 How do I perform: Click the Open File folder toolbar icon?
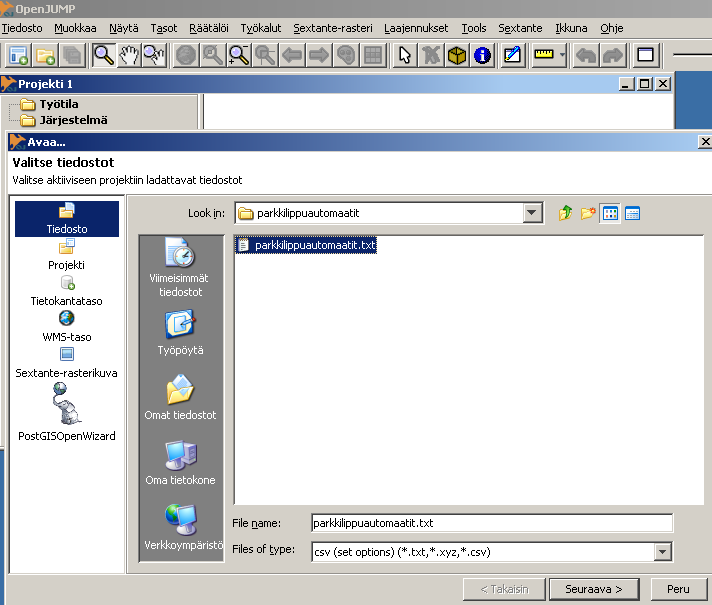pyautogui.click(x=45, y=55)
